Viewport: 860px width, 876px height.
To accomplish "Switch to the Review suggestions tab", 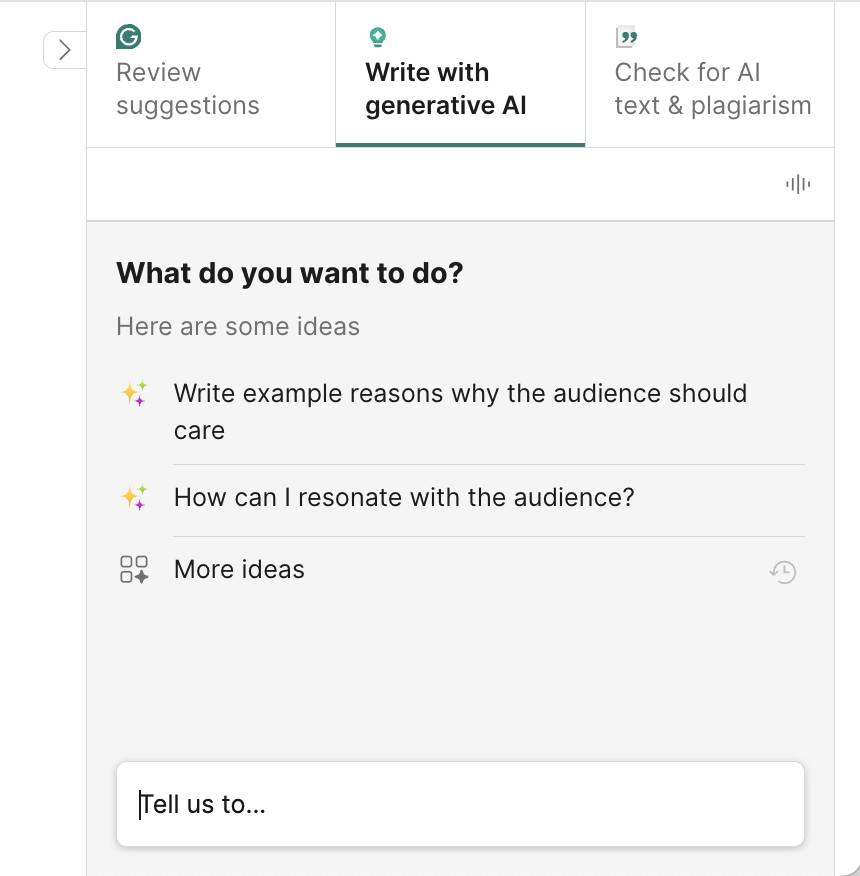I will tap(188, 89).
